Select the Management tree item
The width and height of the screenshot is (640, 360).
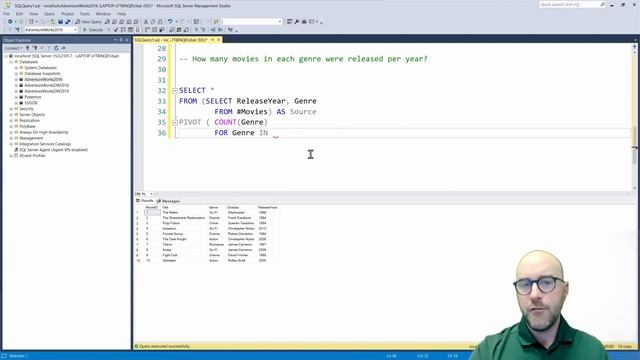[31, 138]
